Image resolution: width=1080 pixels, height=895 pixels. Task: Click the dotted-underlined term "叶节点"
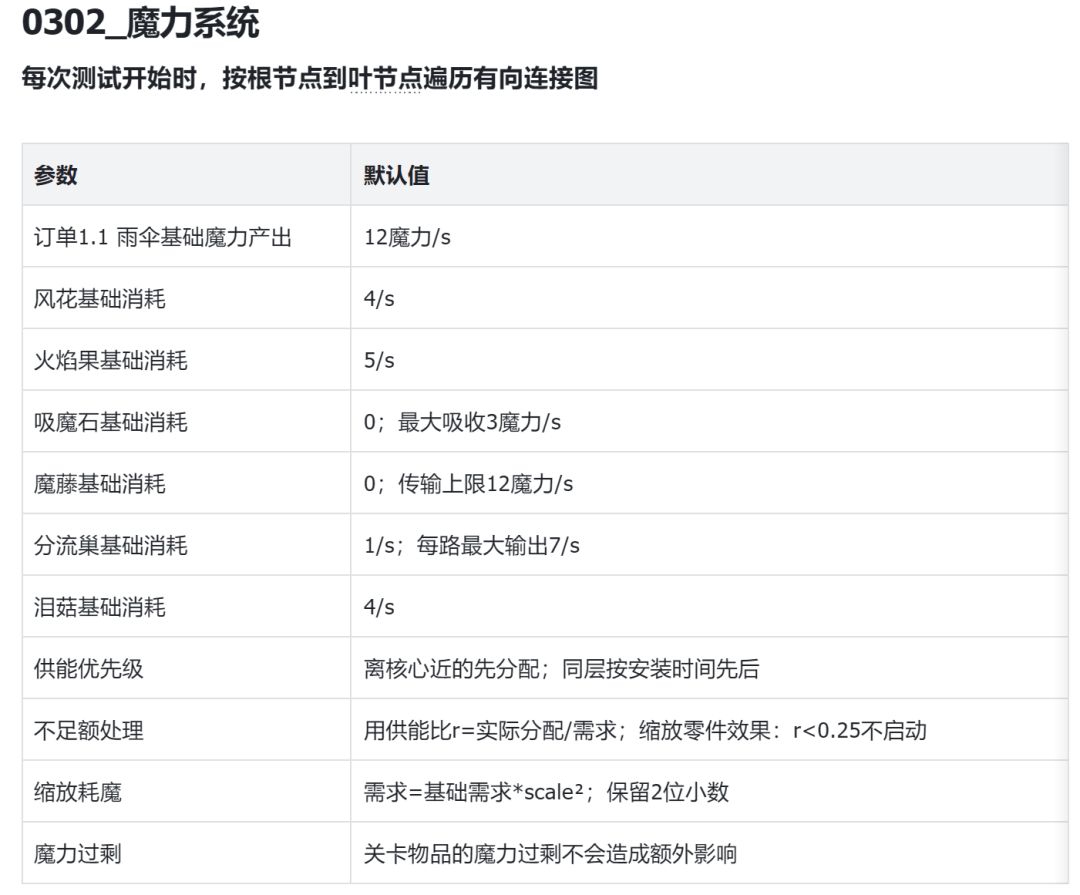coord(385,78)
